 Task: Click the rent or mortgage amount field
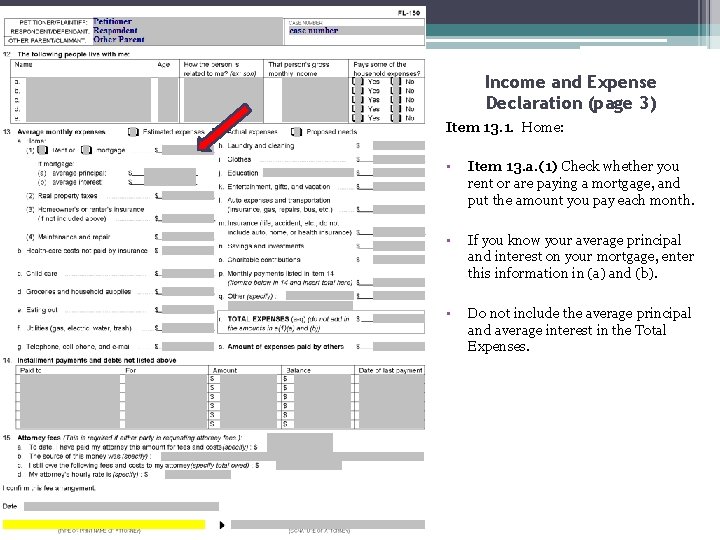[188, 150]
